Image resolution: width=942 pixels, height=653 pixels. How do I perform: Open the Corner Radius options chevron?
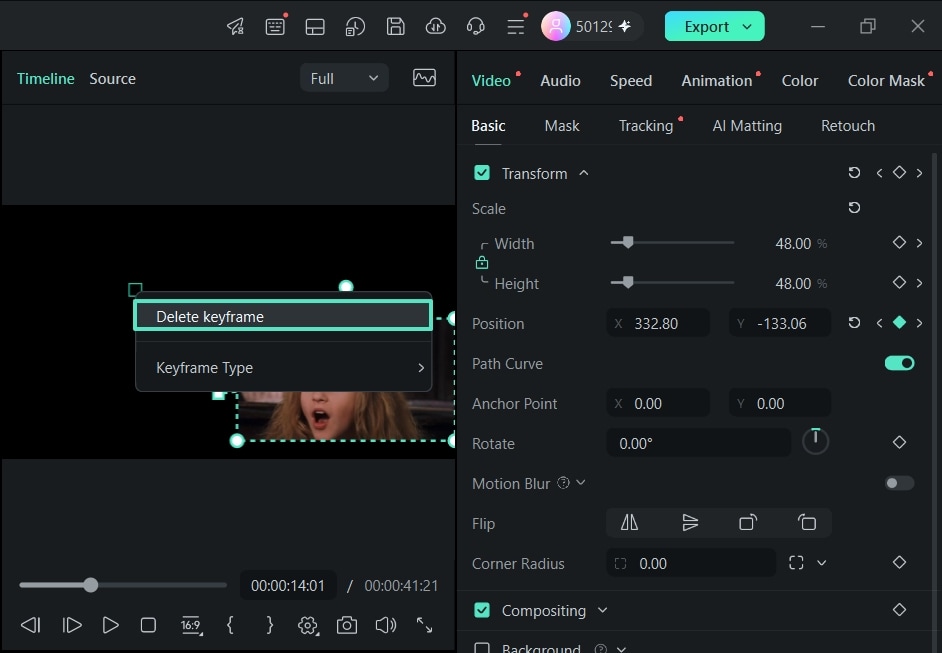point(821,563)
